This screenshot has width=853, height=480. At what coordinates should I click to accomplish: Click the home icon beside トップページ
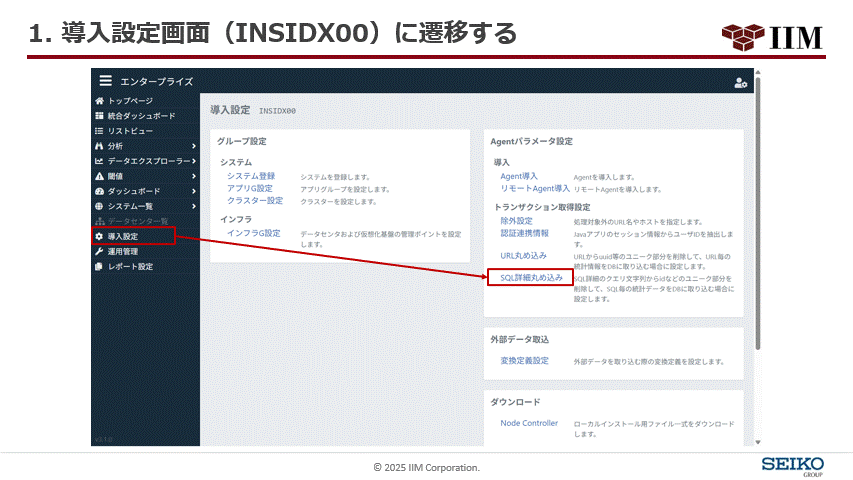coord(99,101)
